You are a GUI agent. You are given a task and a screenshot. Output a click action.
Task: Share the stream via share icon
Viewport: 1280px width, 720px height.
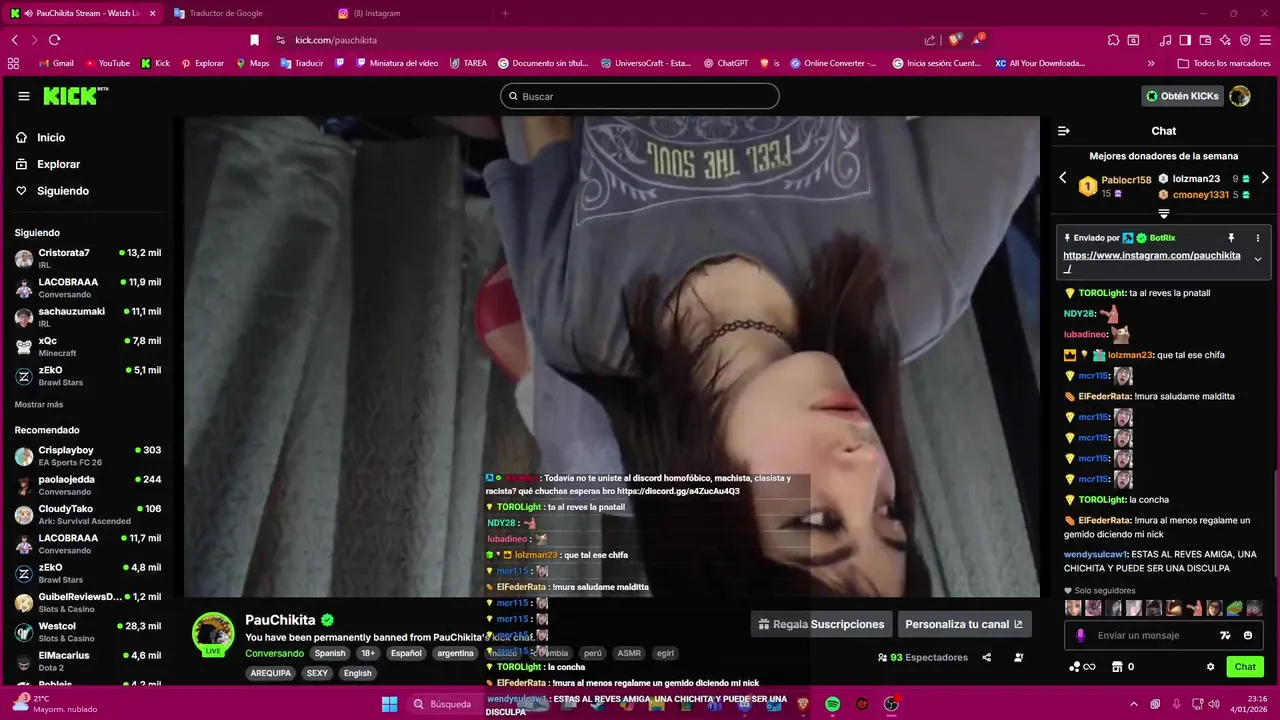click(x=987, y=657)
